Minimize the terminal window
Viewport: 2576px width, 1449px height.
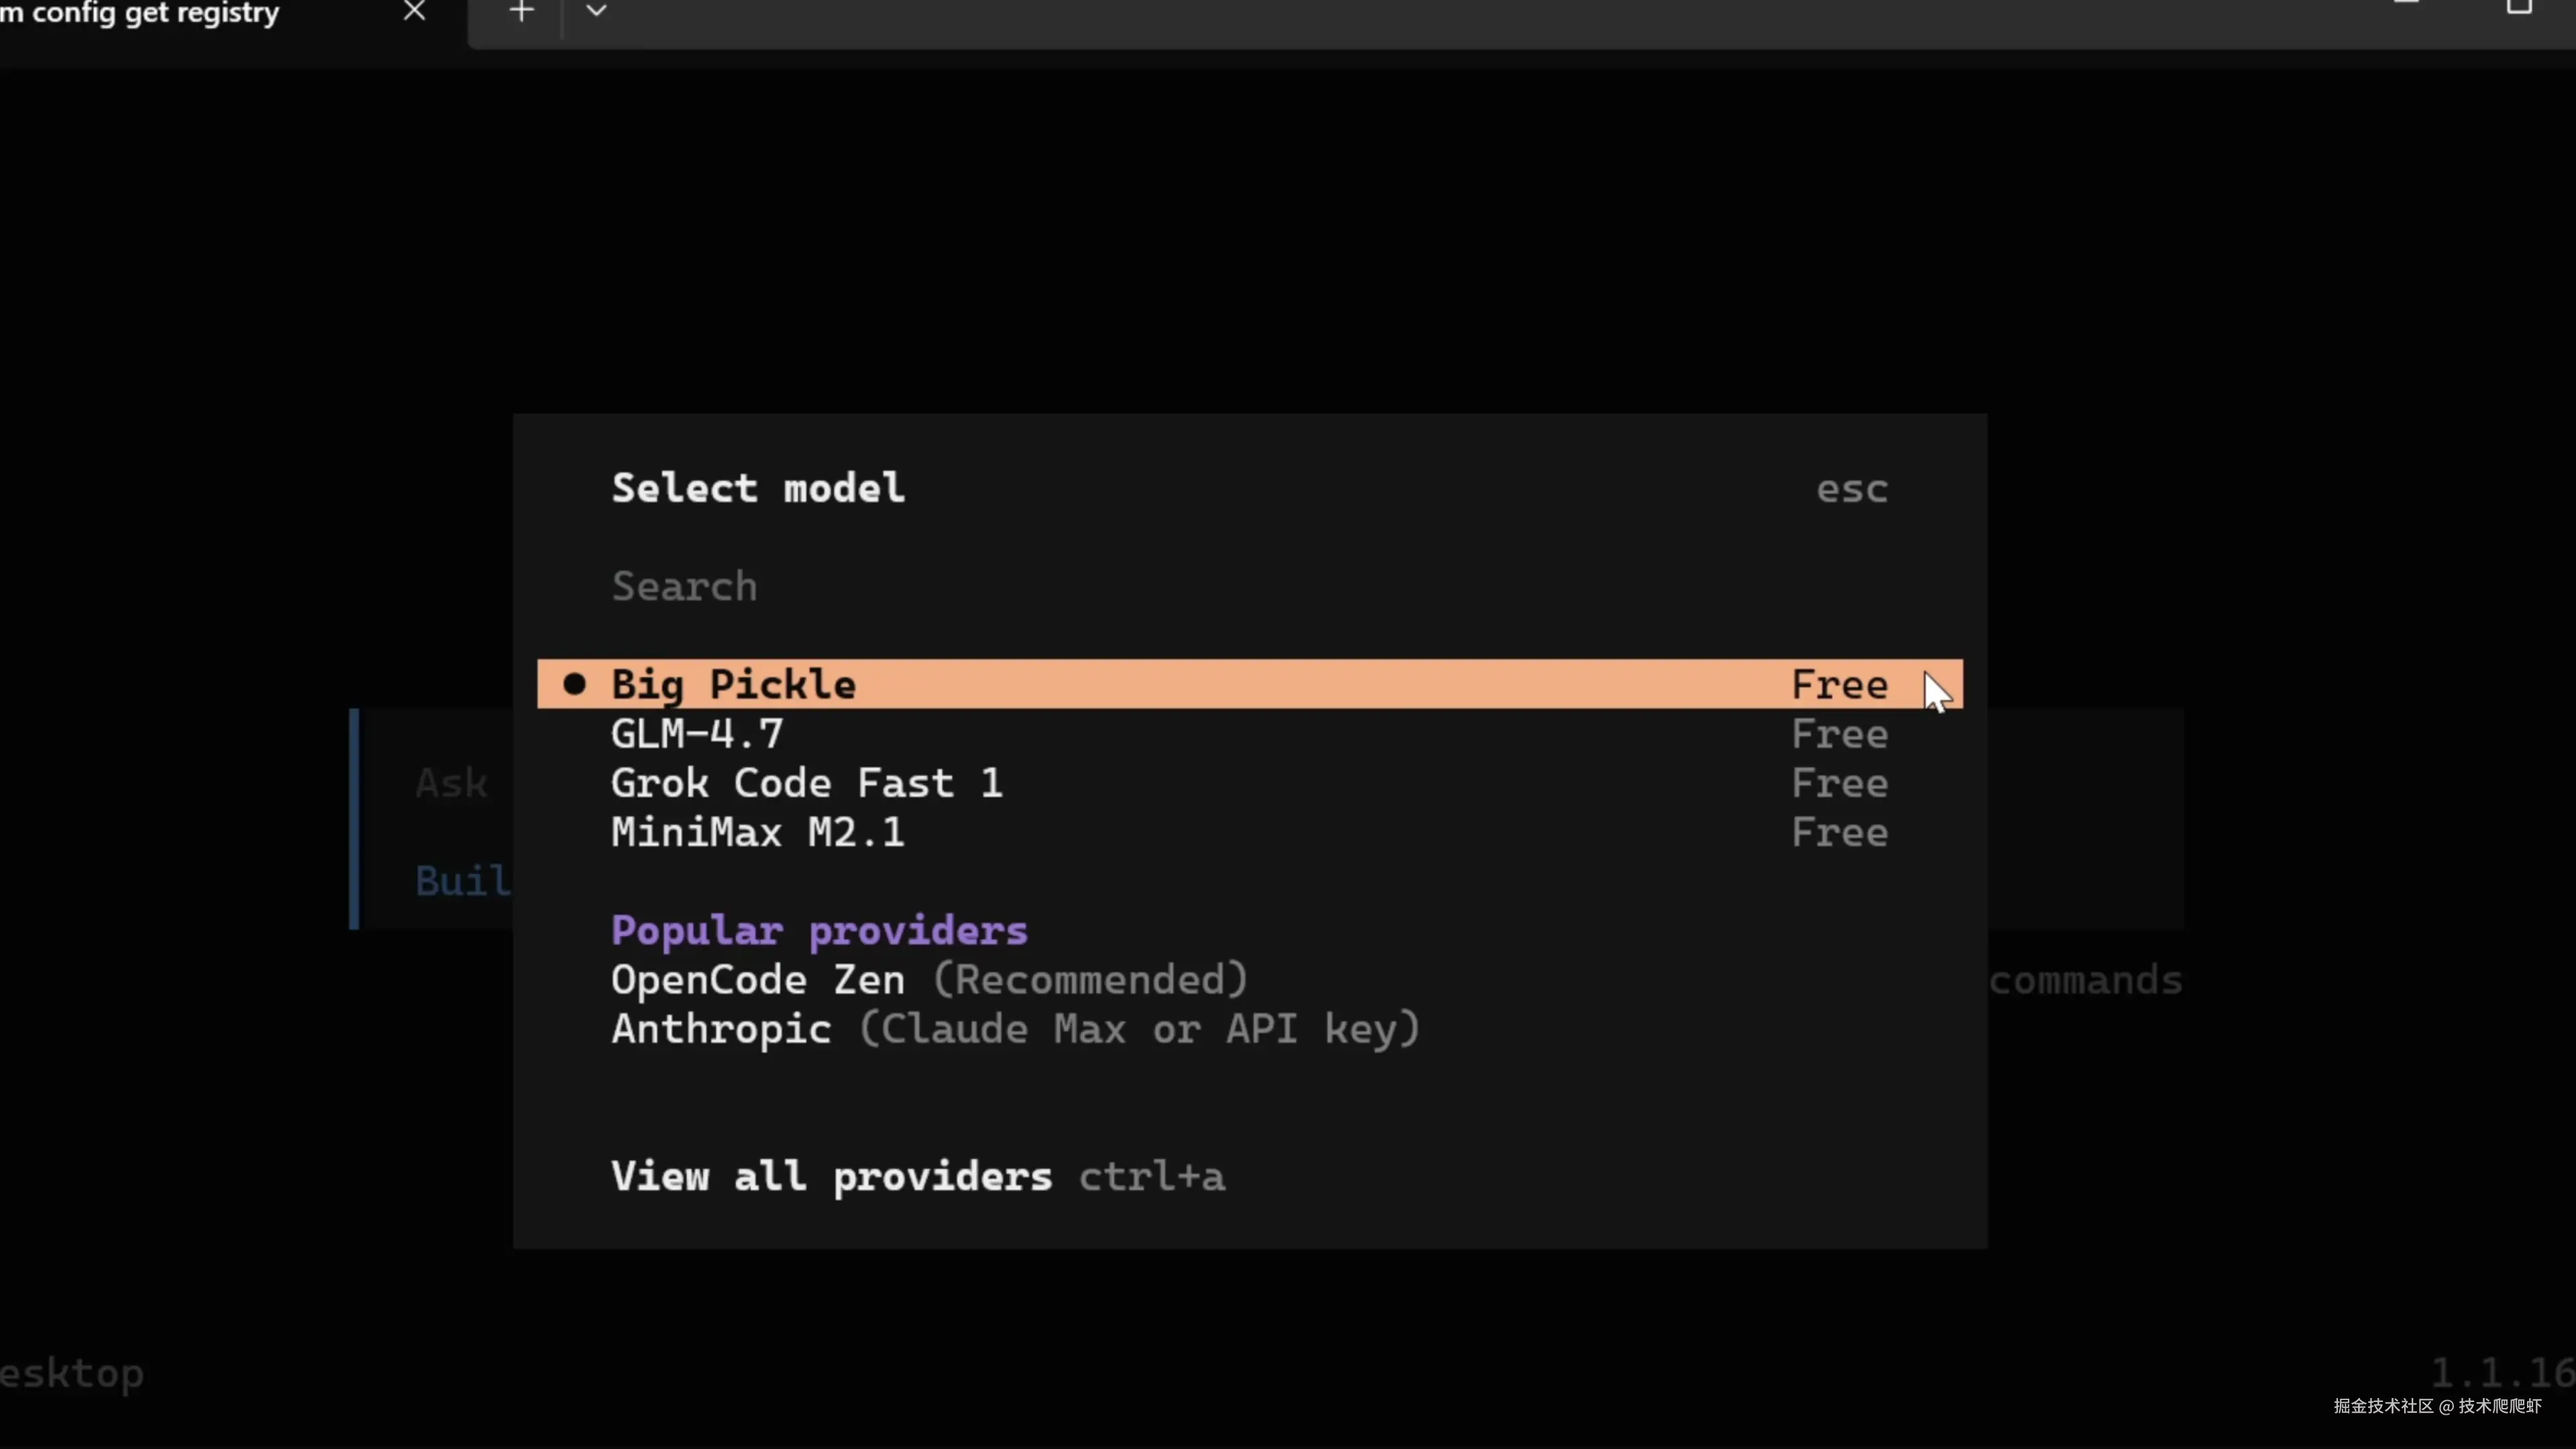2405,4
